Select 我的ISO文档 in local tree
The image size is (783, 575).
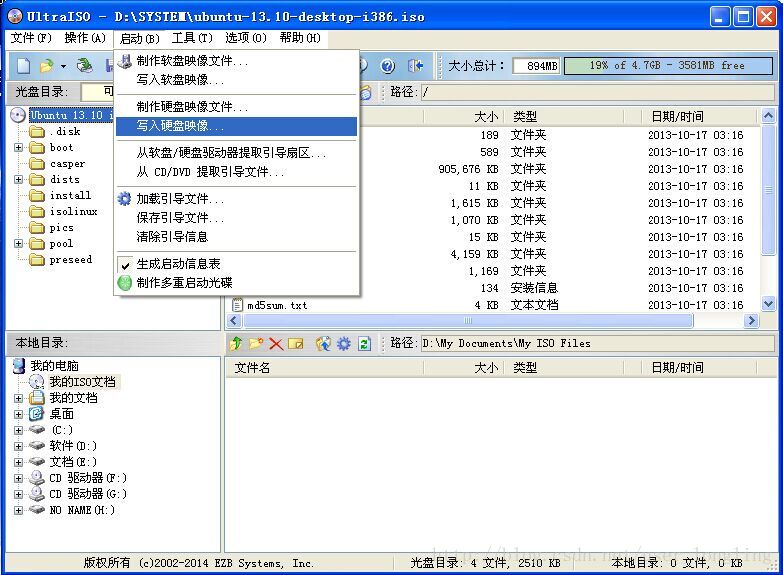(x=82, y=382)
